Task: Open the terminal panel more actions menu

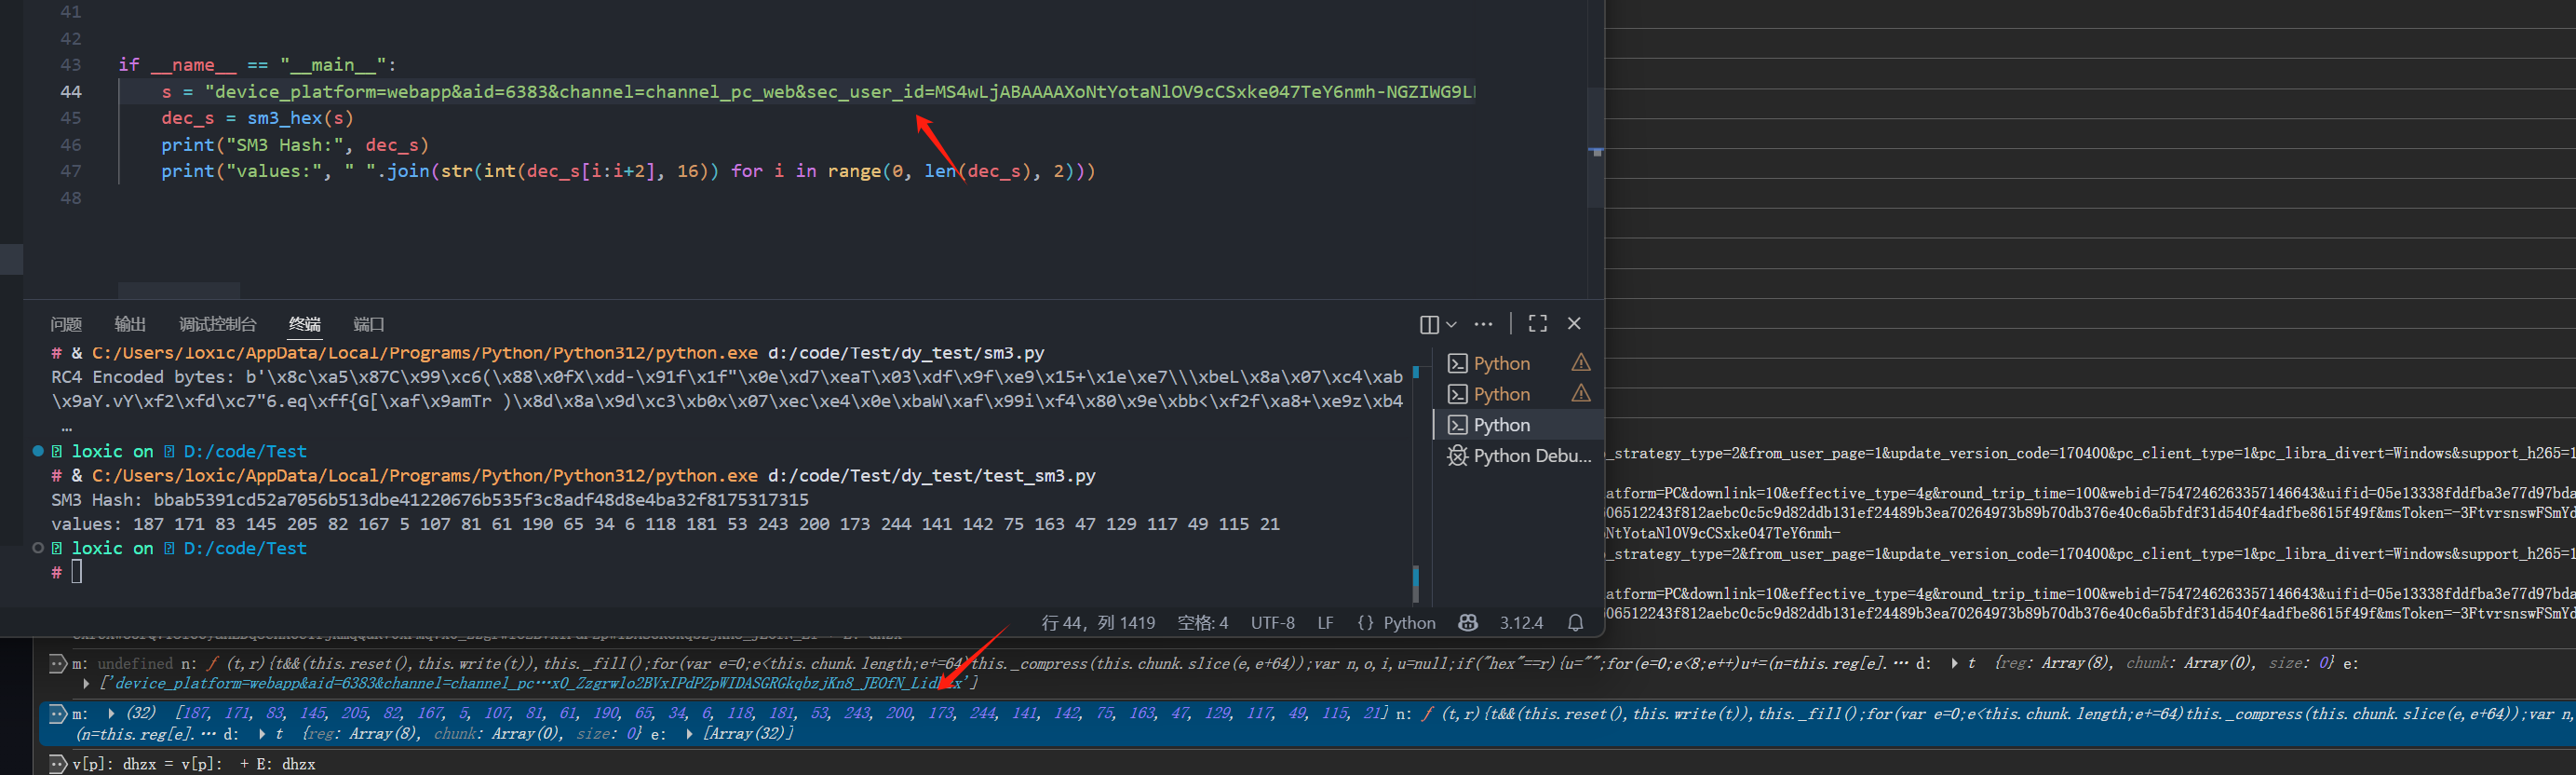Action: pyautogui.click(x=1483, y=324)
